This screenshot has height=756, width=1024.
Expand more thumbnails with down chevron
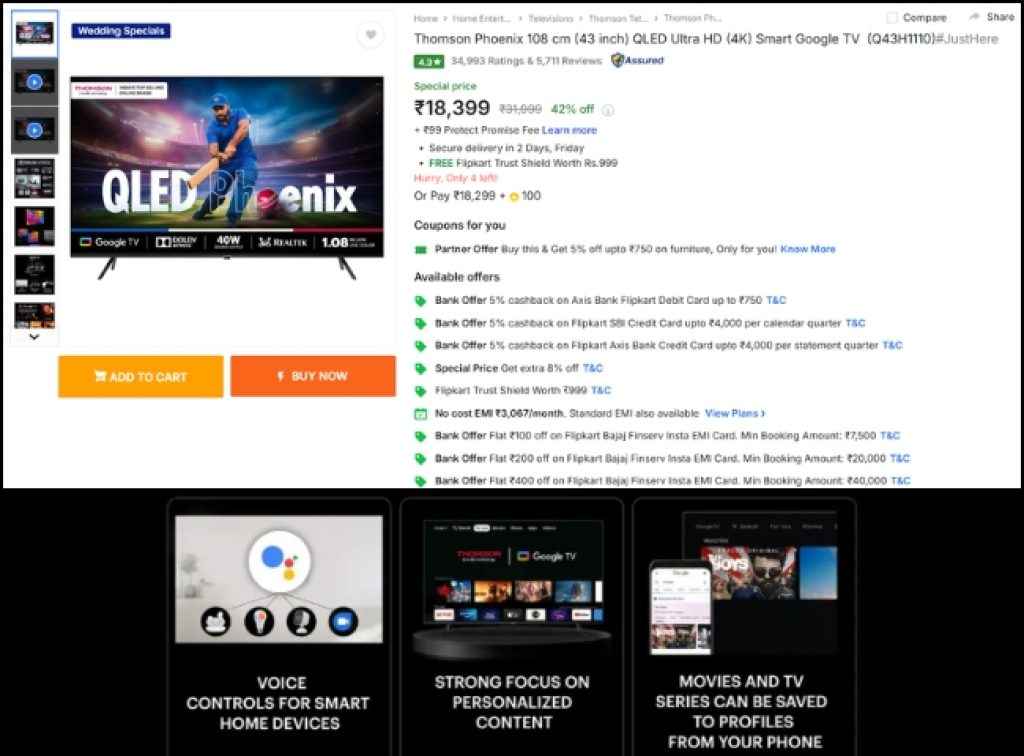pyautogui.click(x=34, y=337)
